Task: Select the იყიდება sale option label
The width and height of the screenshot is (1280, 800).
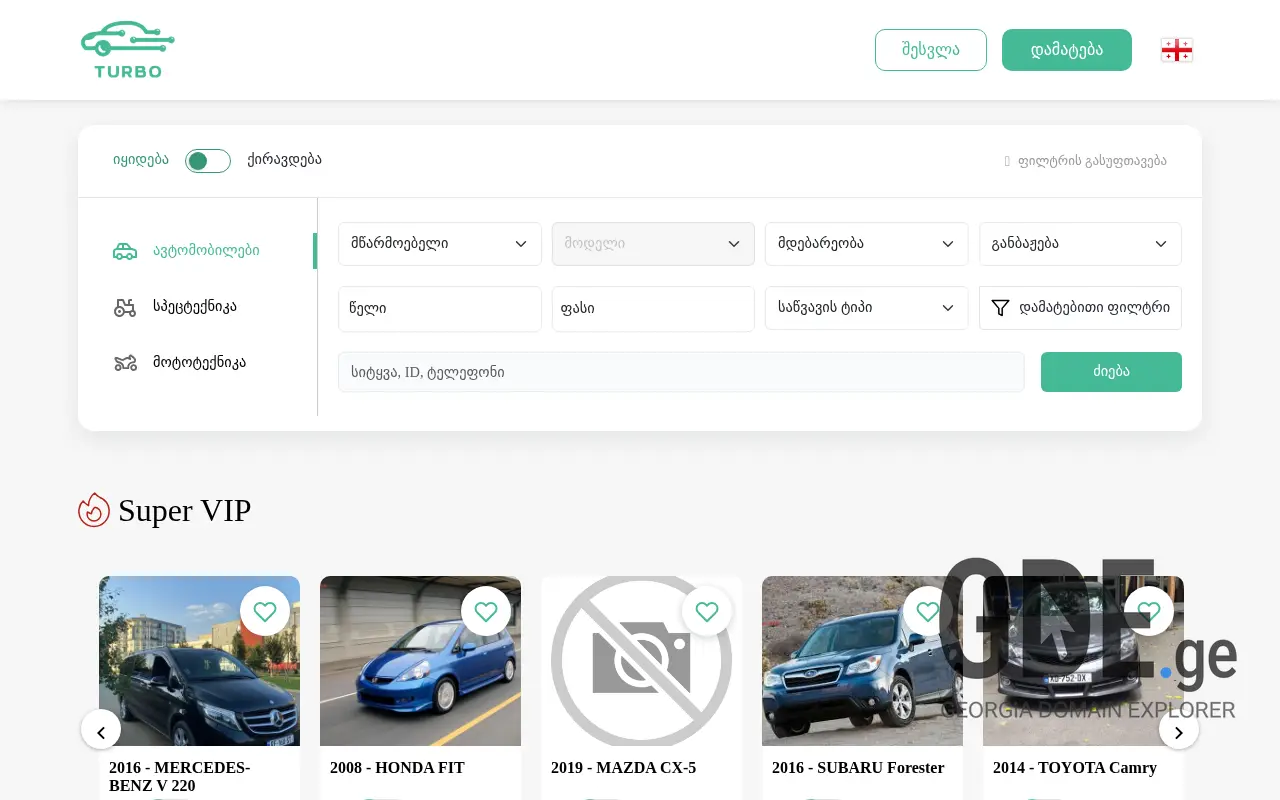Action: click(141, 160)
